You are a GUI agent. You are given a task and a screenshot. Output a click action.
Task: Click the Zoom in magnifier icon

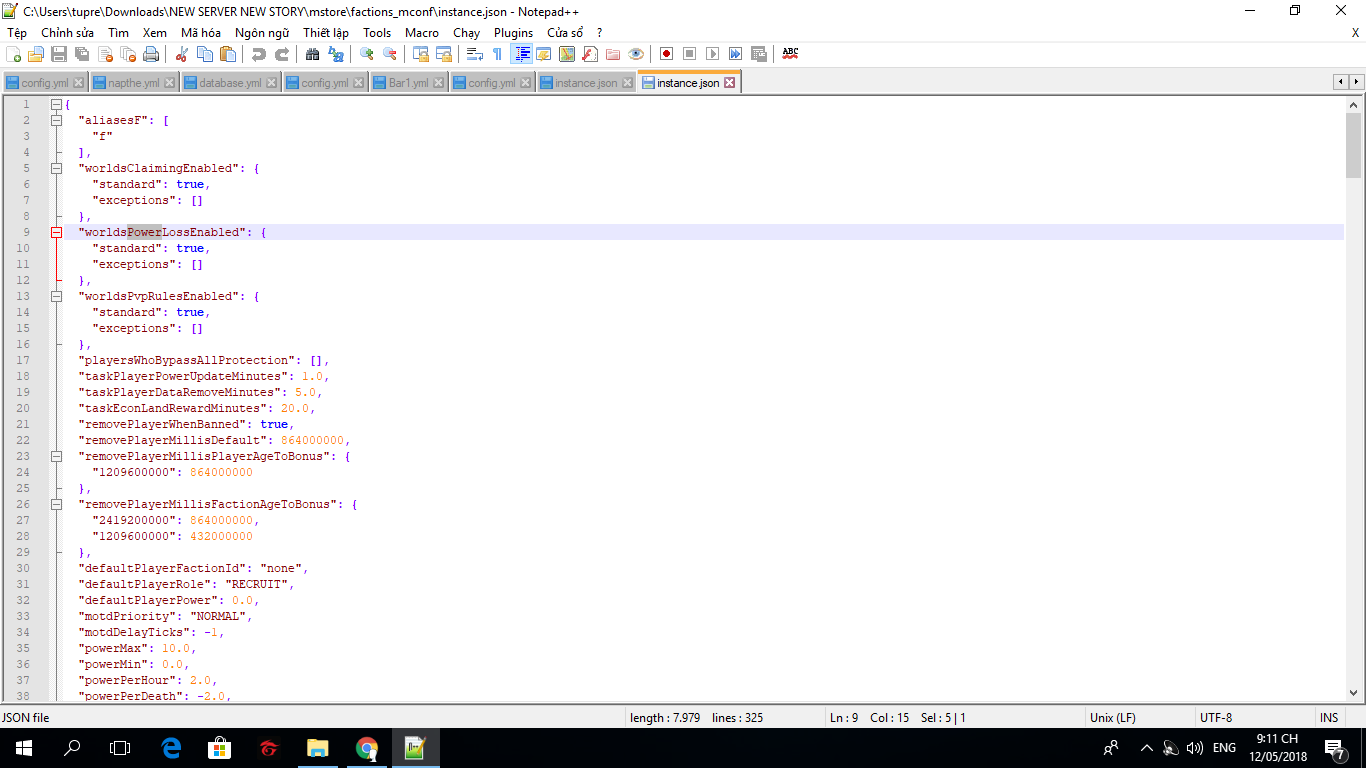coord(367,54)
